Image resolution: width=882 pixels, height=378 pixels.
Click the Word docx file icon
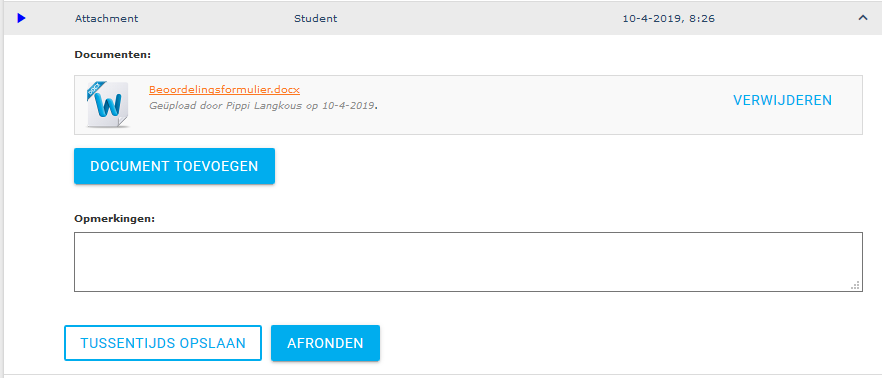click(x=108, y=105)
